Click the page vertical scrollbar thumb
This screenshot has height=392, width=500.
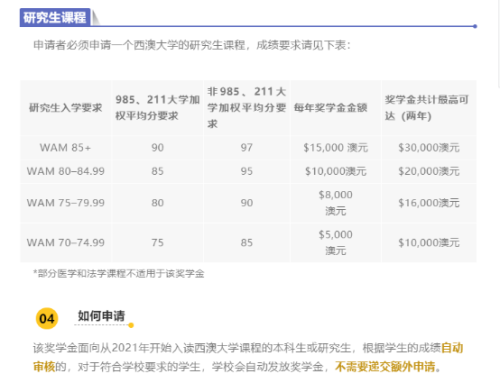[x=498, y=43]
